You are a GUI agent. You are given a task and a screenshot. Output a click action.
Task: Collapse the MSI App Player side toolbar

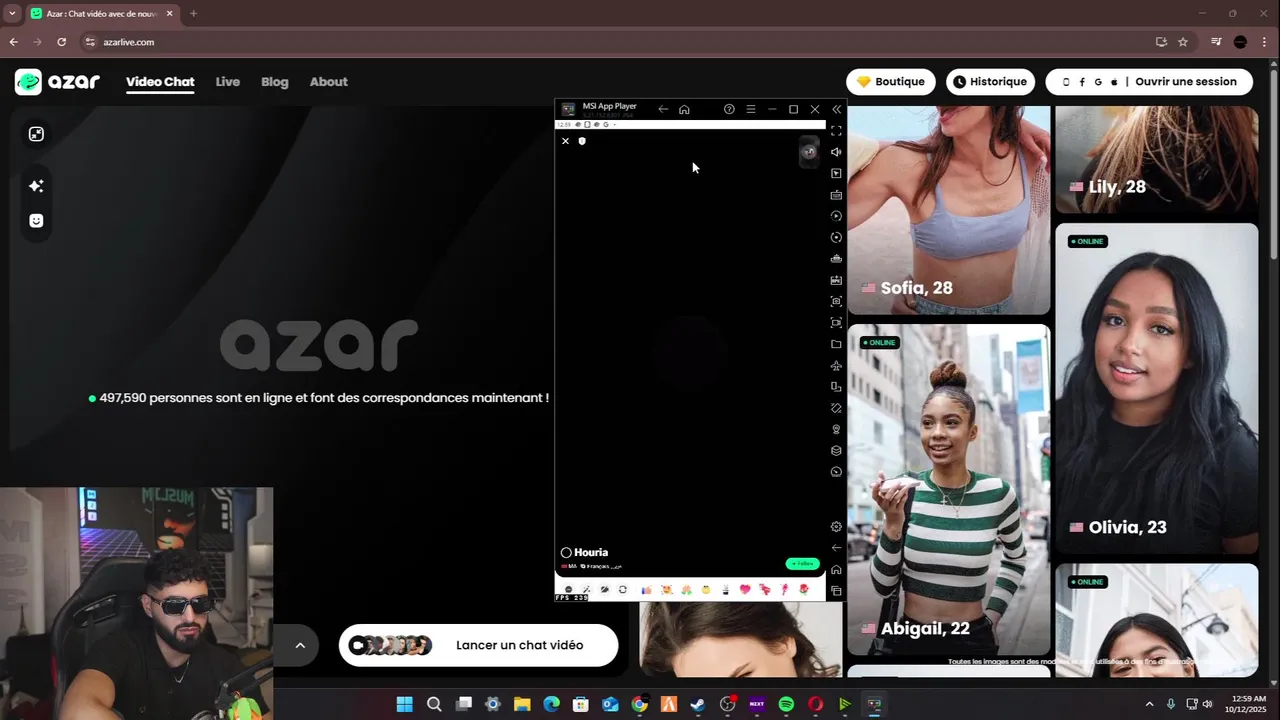pos(836,109)
